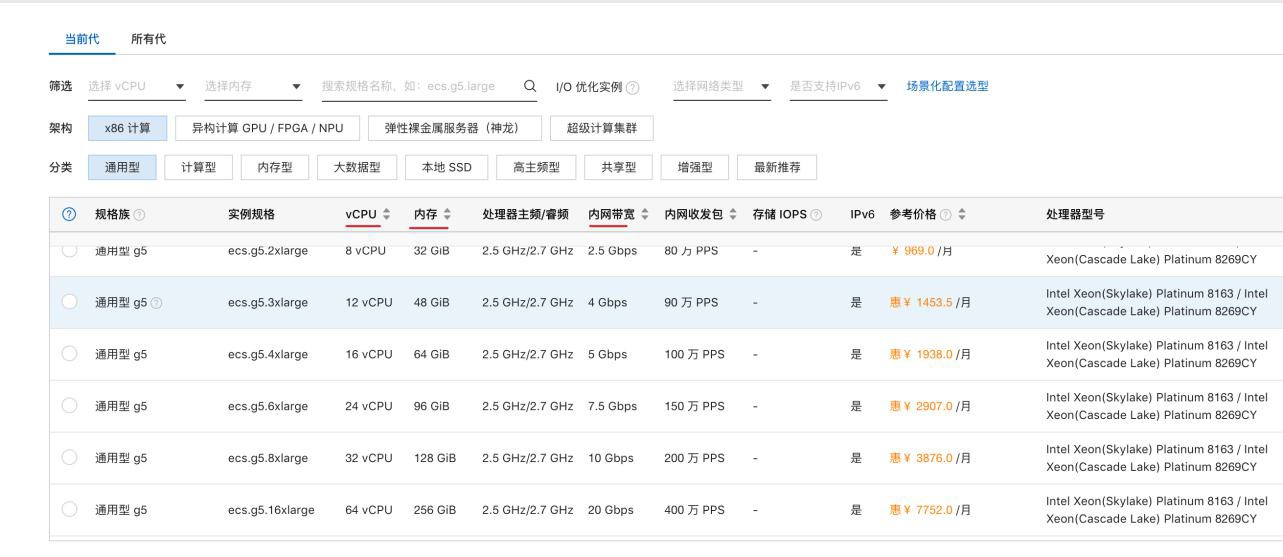Expand the 是否支持IPv6 dropdown
The image size is (1283, 557).
(838, 86)
